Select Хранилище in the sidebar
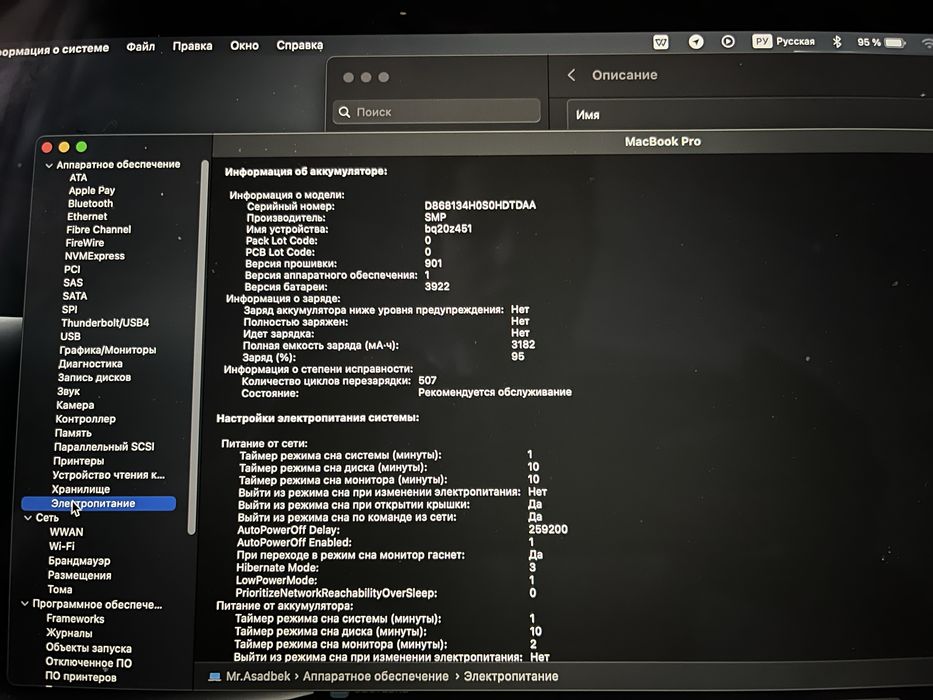The height and width of the screenshot is (700, 933). point(80,489)
